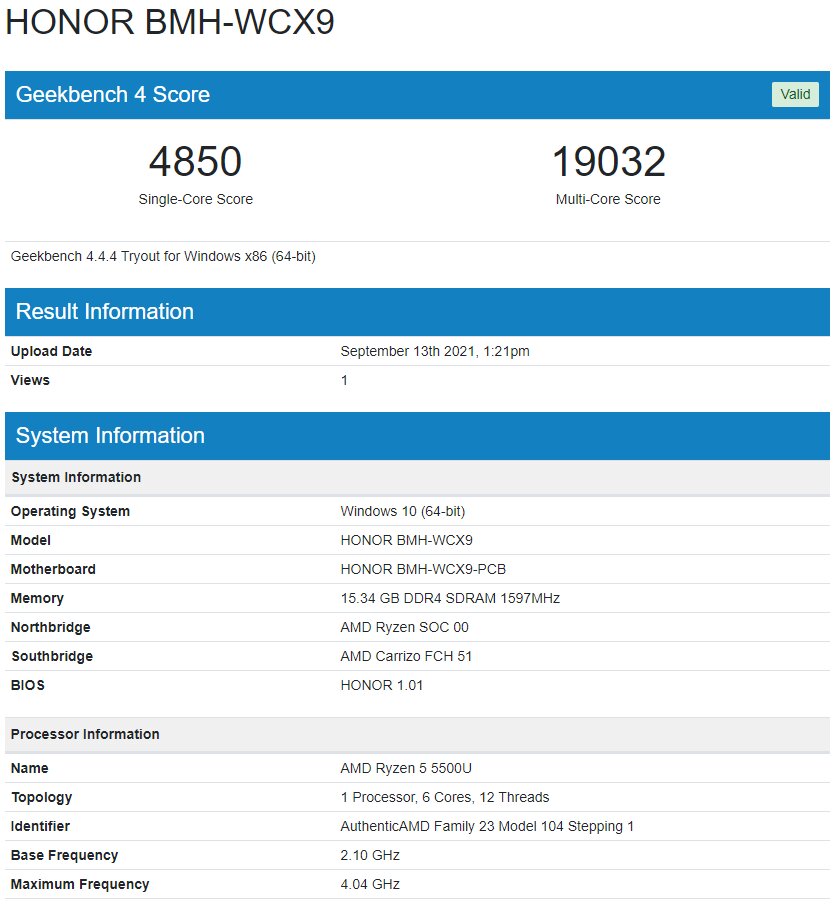Click the Views count value 1
Image resolution: width=838 pixels, height=904 pixels.
(344, 381)
